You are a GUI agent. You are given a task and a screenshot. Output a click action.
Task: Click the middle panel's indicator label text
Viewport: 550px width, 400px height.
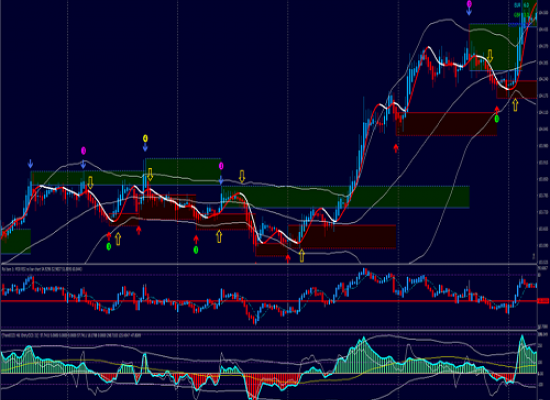pos(42,269)
